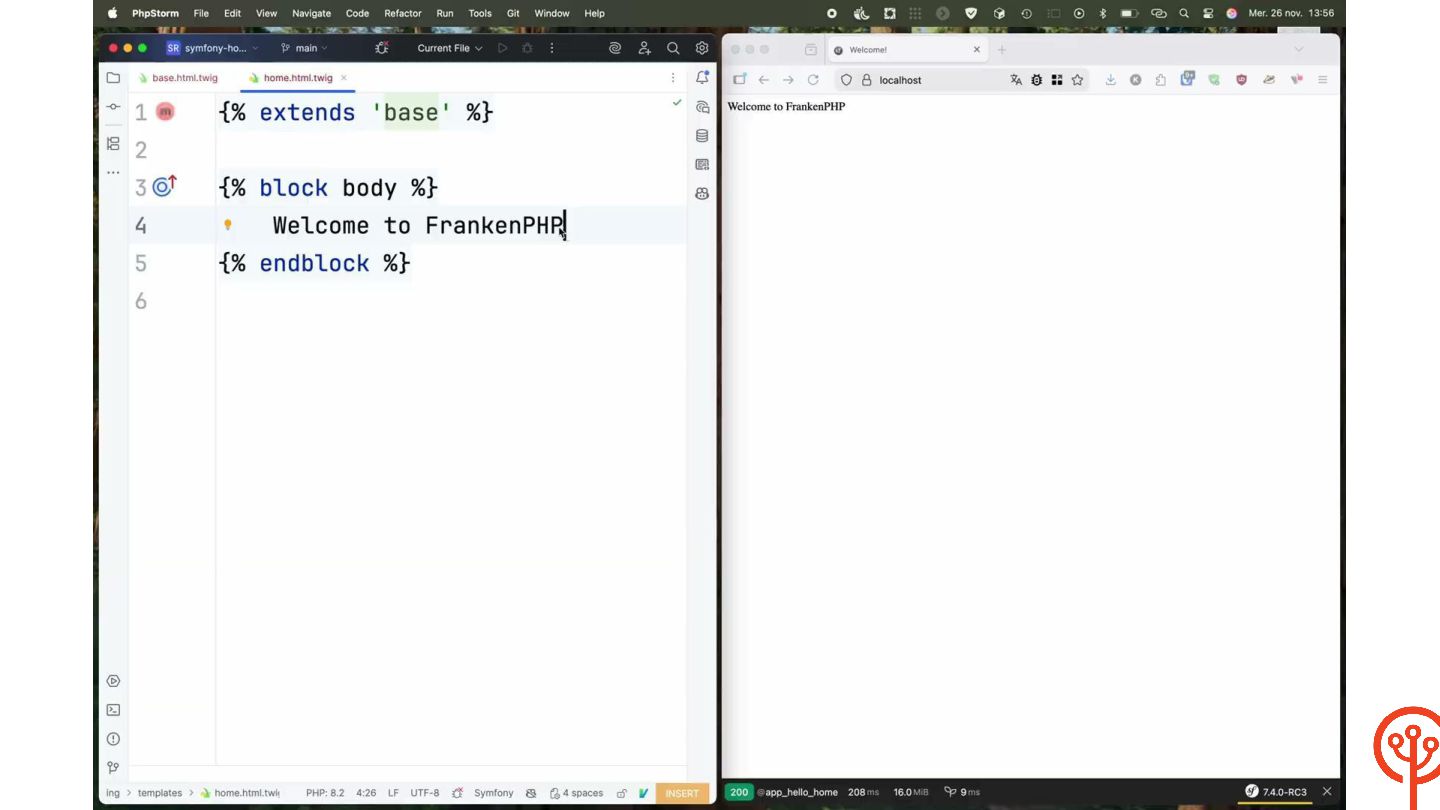
Task: Open the Git tool window
Action: coord(113,768)
